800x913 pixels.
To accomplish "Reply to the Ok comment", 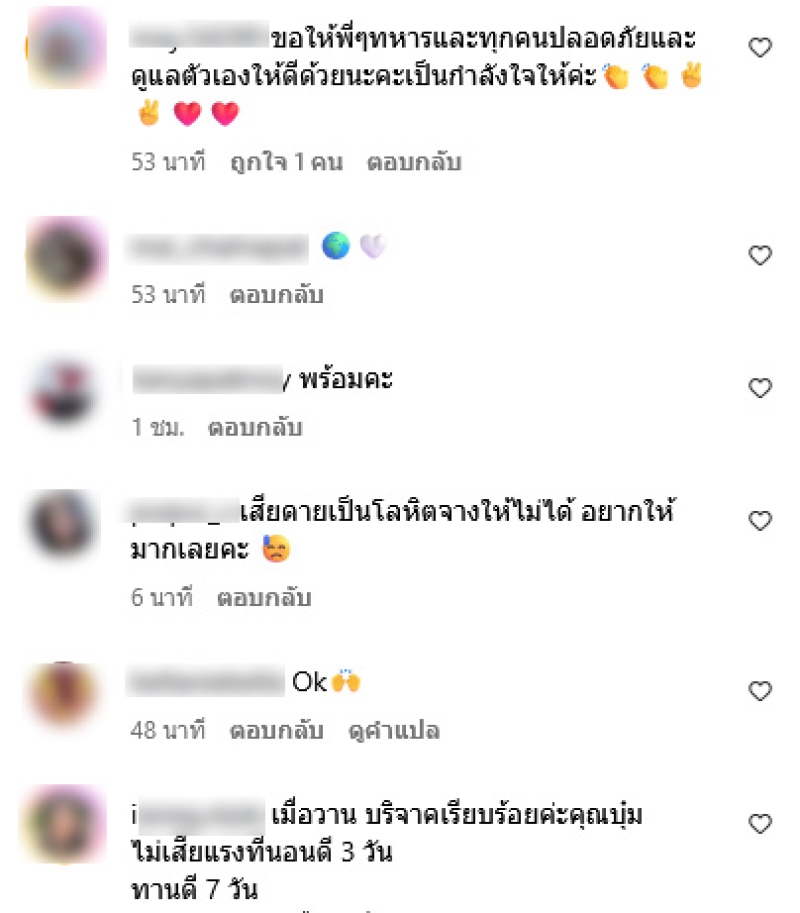I will click(x=277, y=730).
